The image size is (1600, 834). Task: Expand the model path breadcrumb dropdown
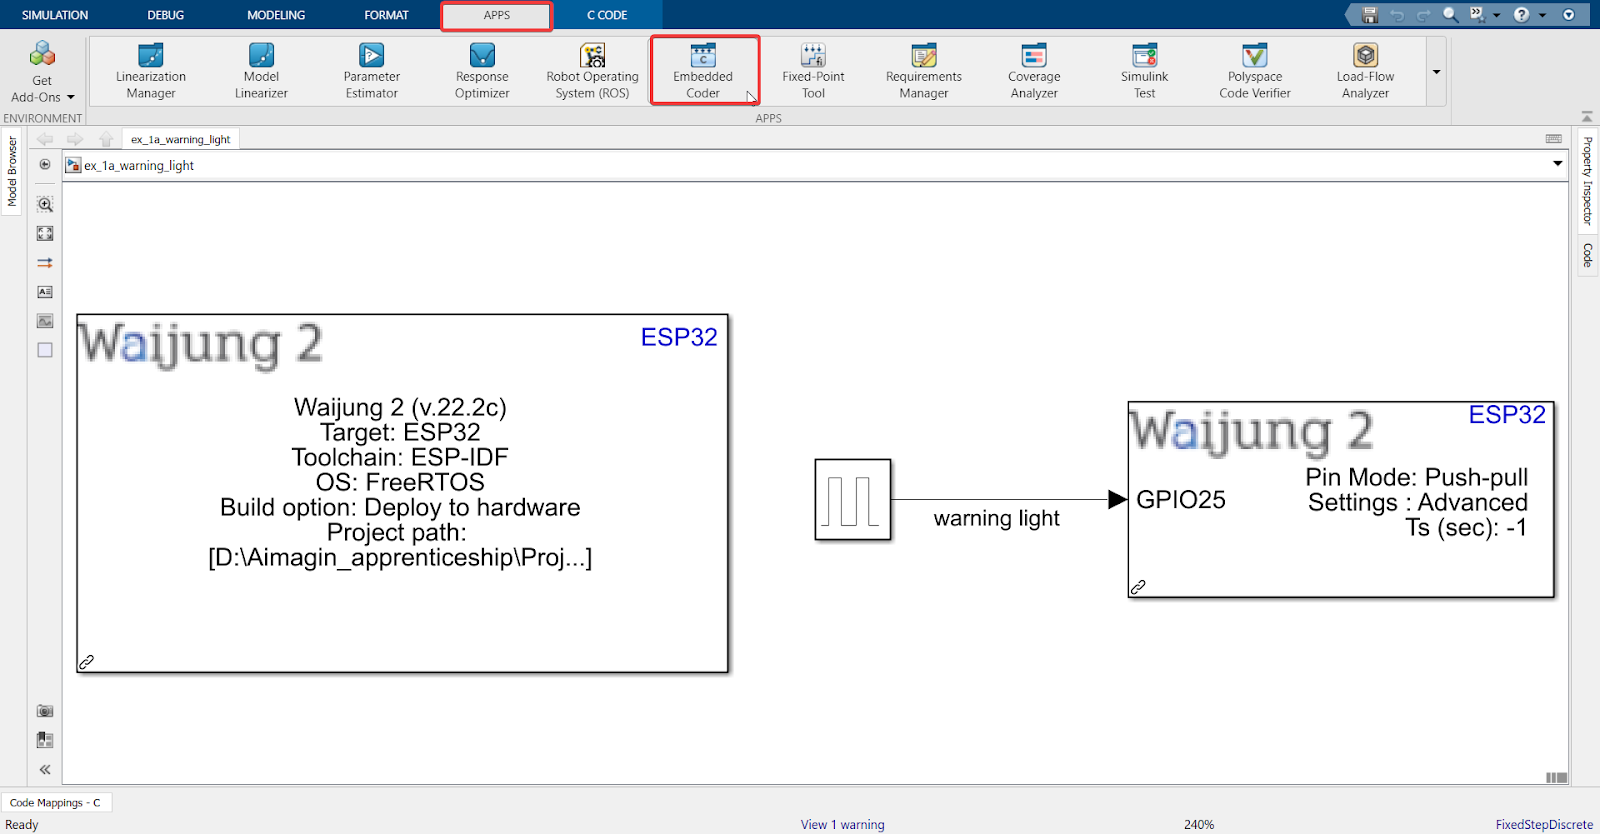point(1558,164)
